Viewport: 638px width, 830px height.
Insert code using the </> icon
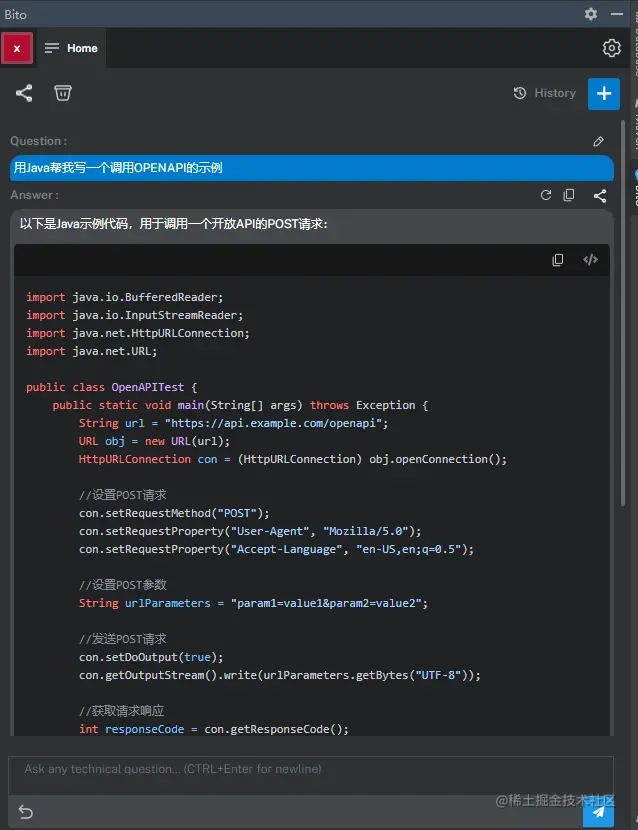tap(590, 259)
